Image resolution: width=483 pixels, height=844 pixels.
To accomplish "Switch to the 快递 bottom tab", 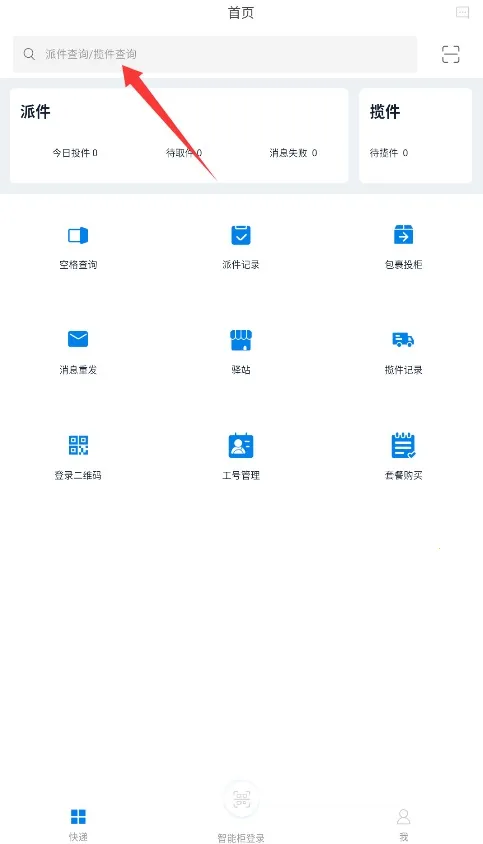I will (x=78, y=825).
